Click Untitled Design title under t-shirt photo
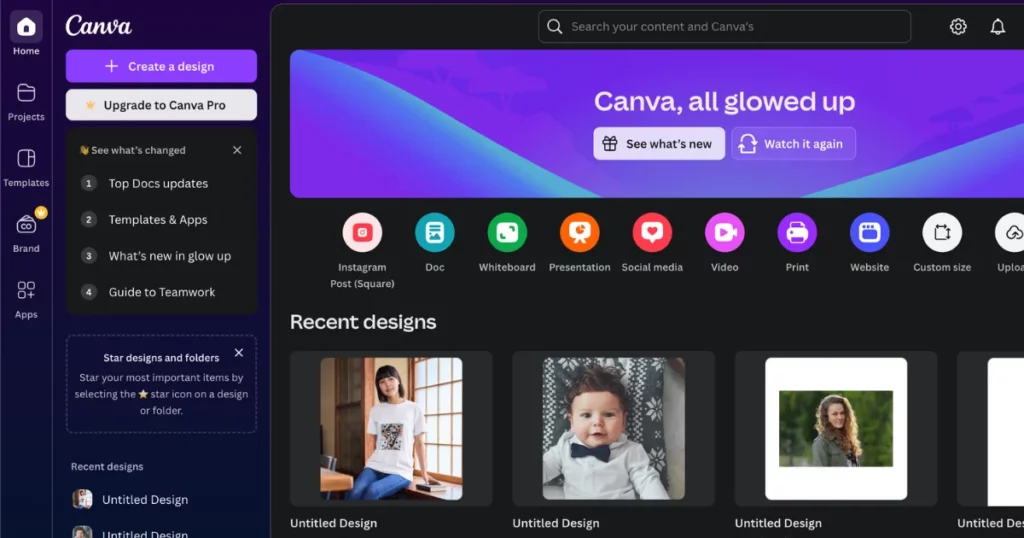 coord(334,523)
